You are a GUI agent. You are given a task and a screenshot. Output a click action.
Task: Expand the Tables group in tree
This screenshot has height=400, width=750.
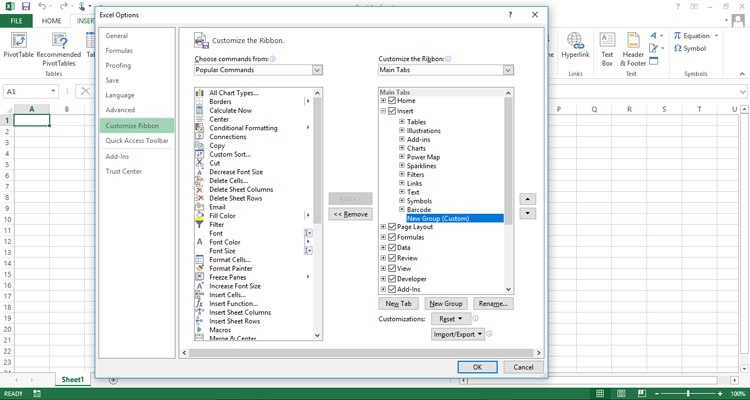(402, 122)
